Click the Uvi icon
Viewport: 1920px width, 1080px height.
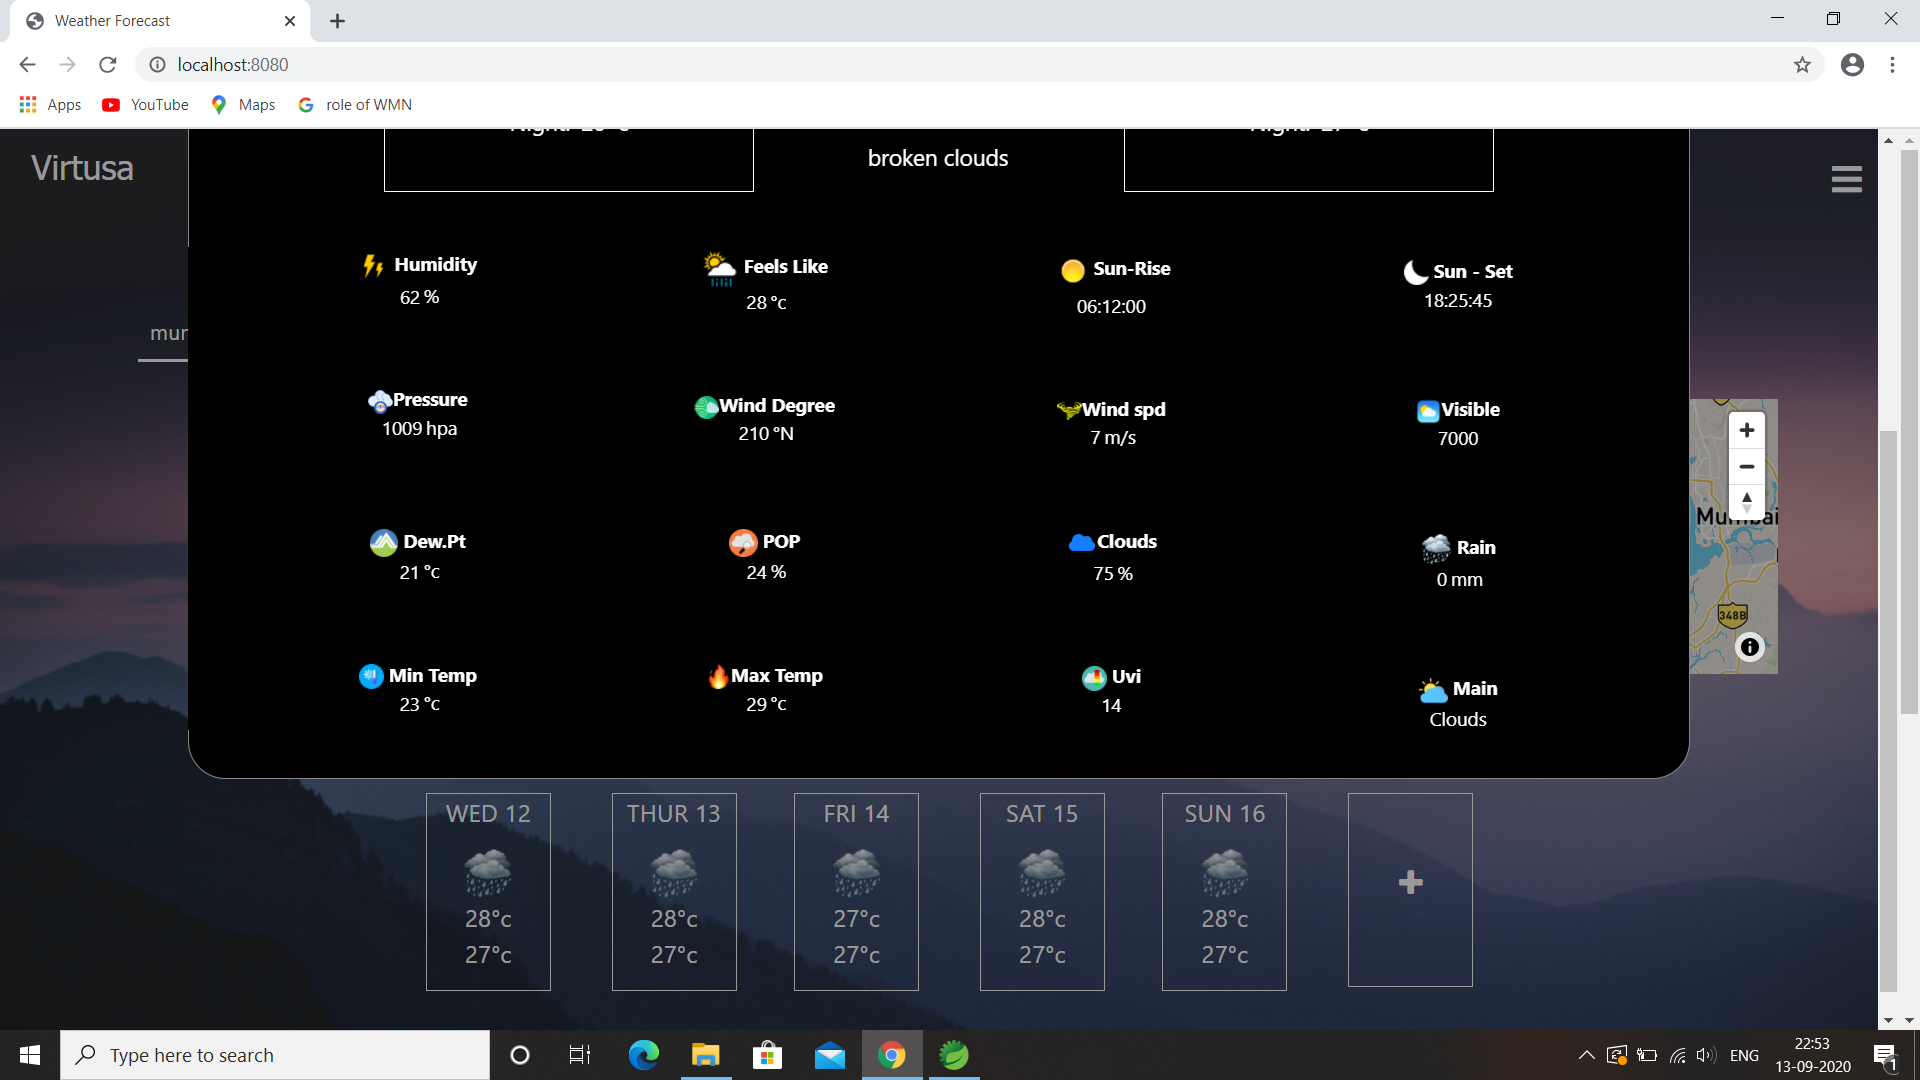(x=1094, y=678)
